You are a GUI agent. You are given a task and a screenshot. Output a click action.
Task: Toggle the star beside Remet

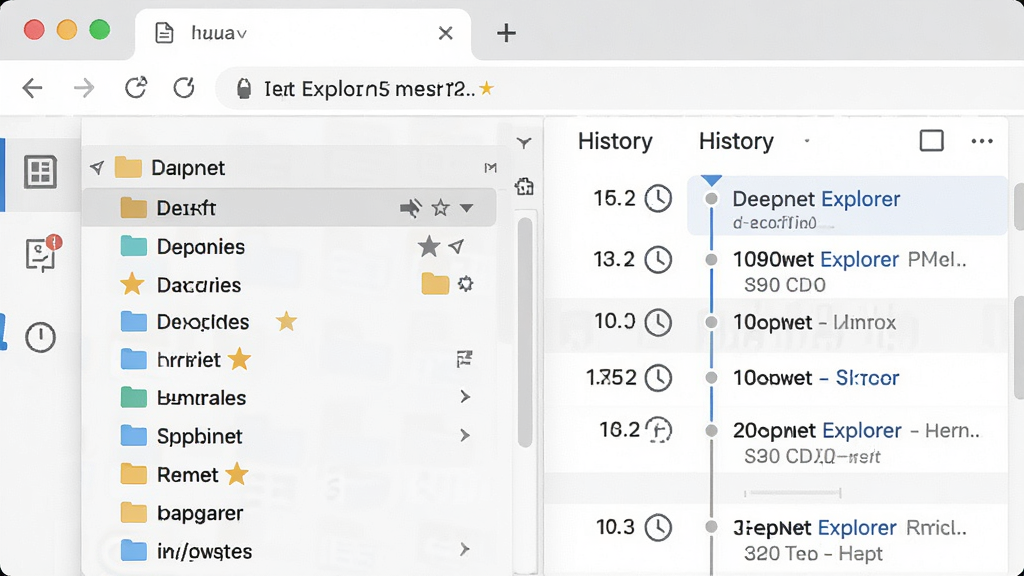[x=236, y=474]
